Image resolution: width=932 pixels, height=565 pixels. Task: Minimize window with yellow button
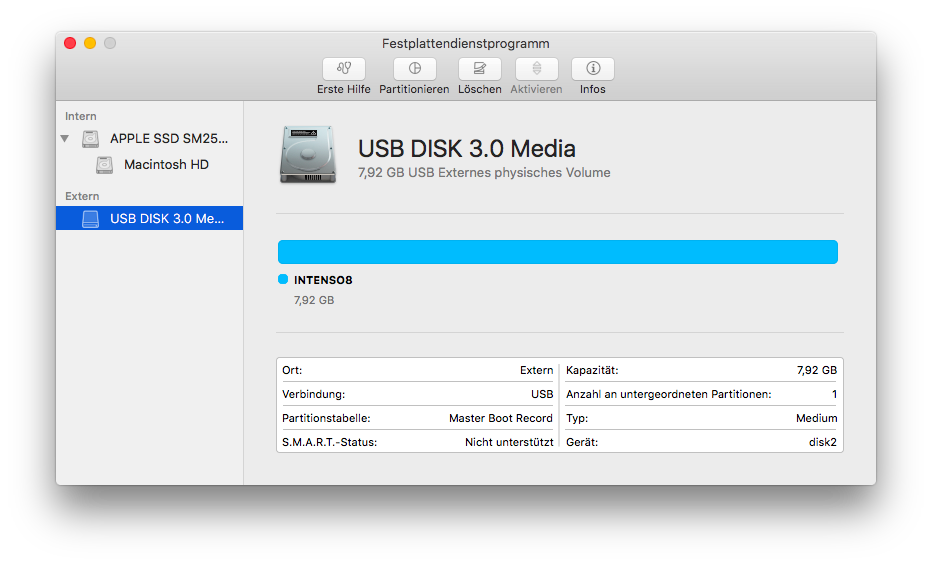[x=90, y=43]
